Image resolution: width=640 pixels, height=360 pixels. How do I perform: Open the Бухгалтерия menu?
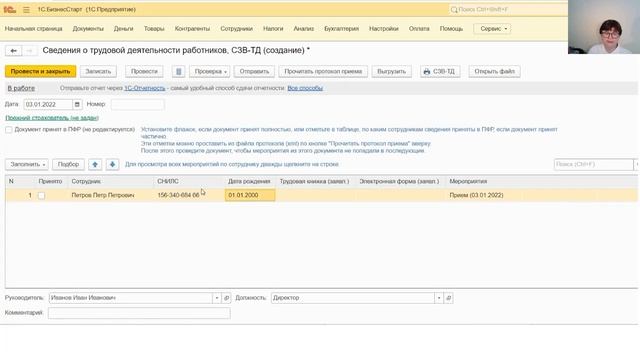point(342,29)
